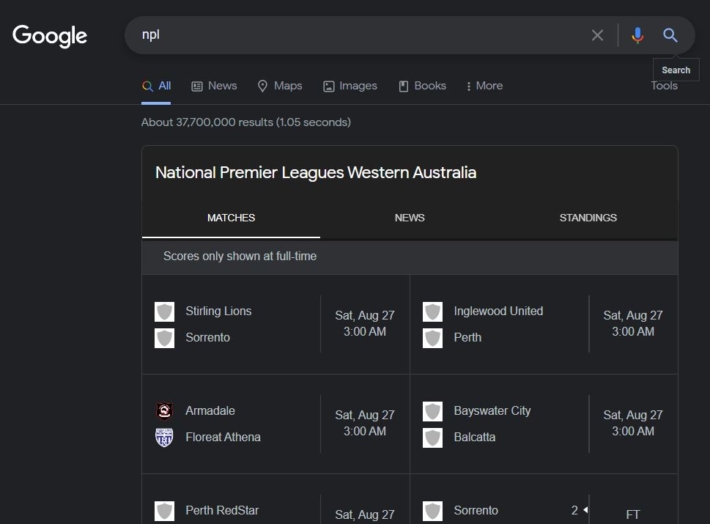Click the Armadale club logo

pyautogui.click(x=164, y=411)
